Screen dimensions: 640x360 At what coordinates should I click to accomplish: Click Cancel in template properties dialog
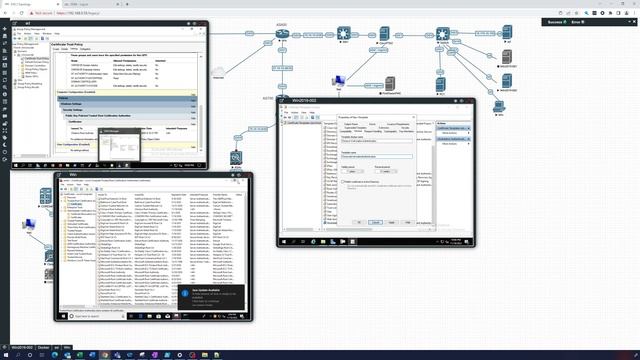click(376, 222)
